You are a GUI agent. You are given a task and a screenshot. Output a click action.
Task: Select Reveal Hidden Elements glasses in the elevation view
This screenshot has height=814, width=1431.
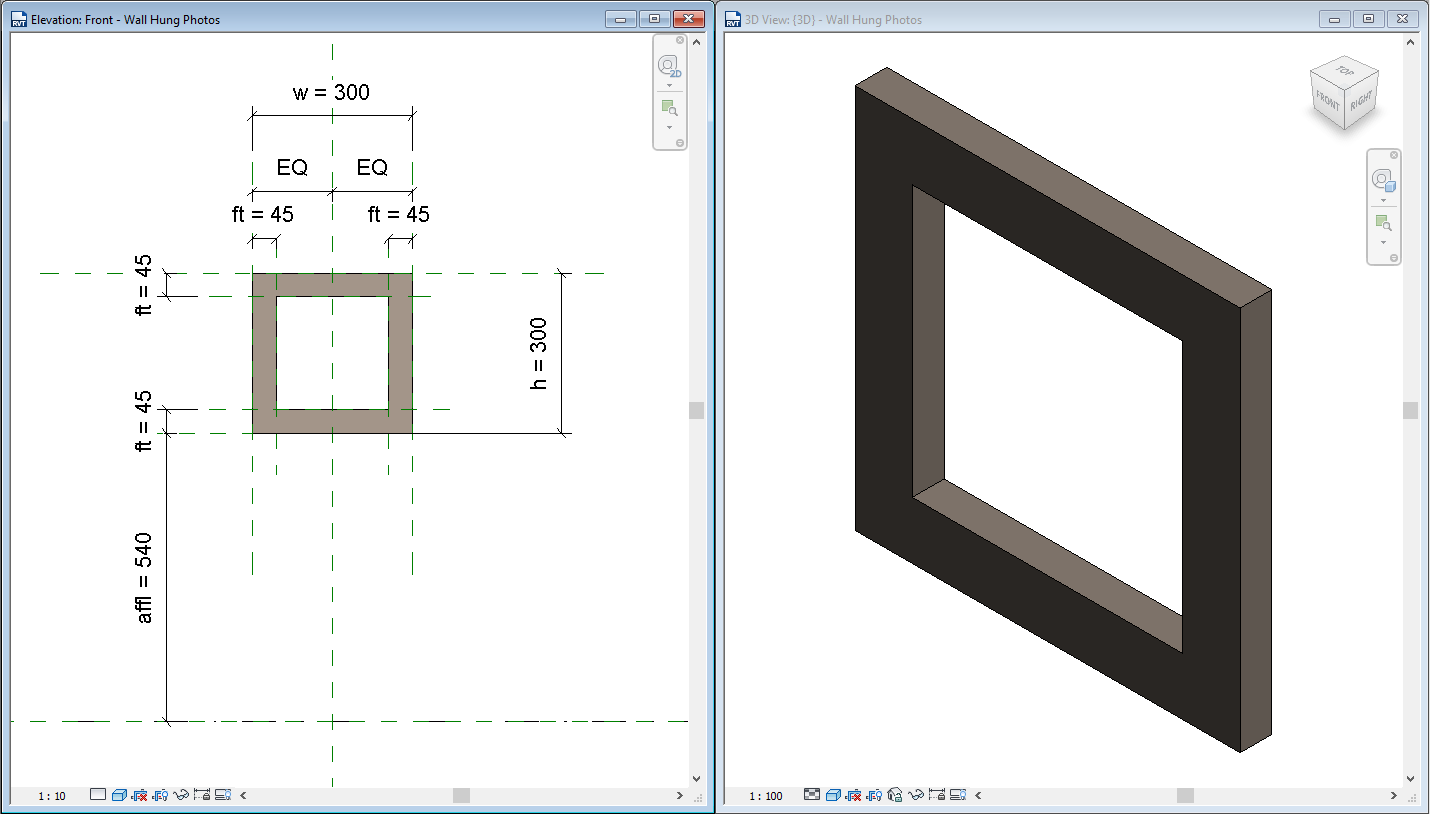pos(182,795)
